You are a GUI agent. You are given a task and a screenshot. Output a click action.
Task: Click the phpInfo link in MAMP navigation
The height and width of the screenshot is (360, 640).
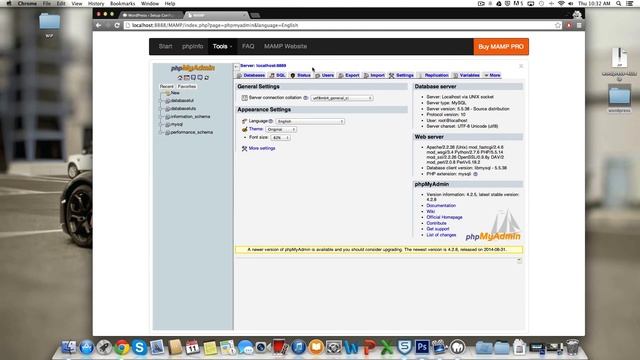[193, 47]
